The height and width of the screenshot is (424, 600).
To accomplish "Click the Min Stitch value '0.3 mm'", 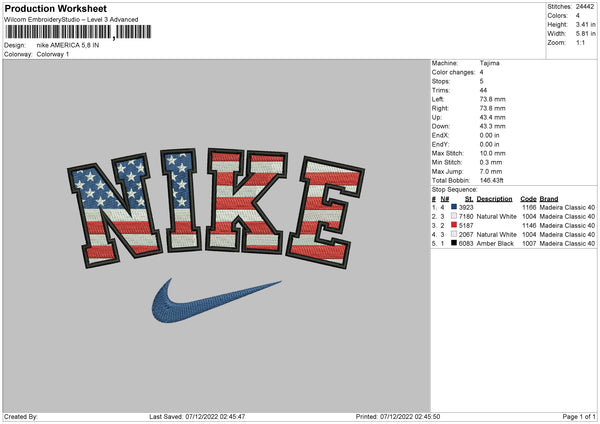I will tap(491, 163).
